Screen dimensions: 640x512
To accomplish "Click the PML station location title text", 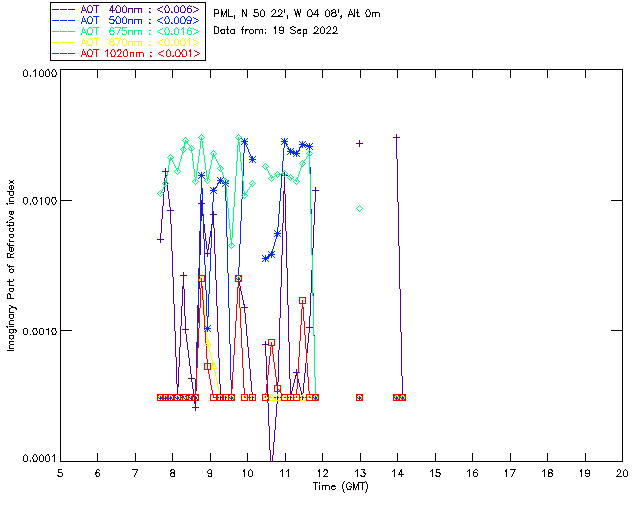I will [297, 14].
